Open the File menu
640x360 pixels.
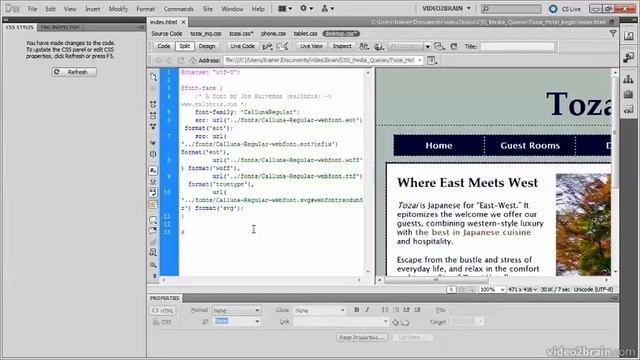click(x=32, y=9)
